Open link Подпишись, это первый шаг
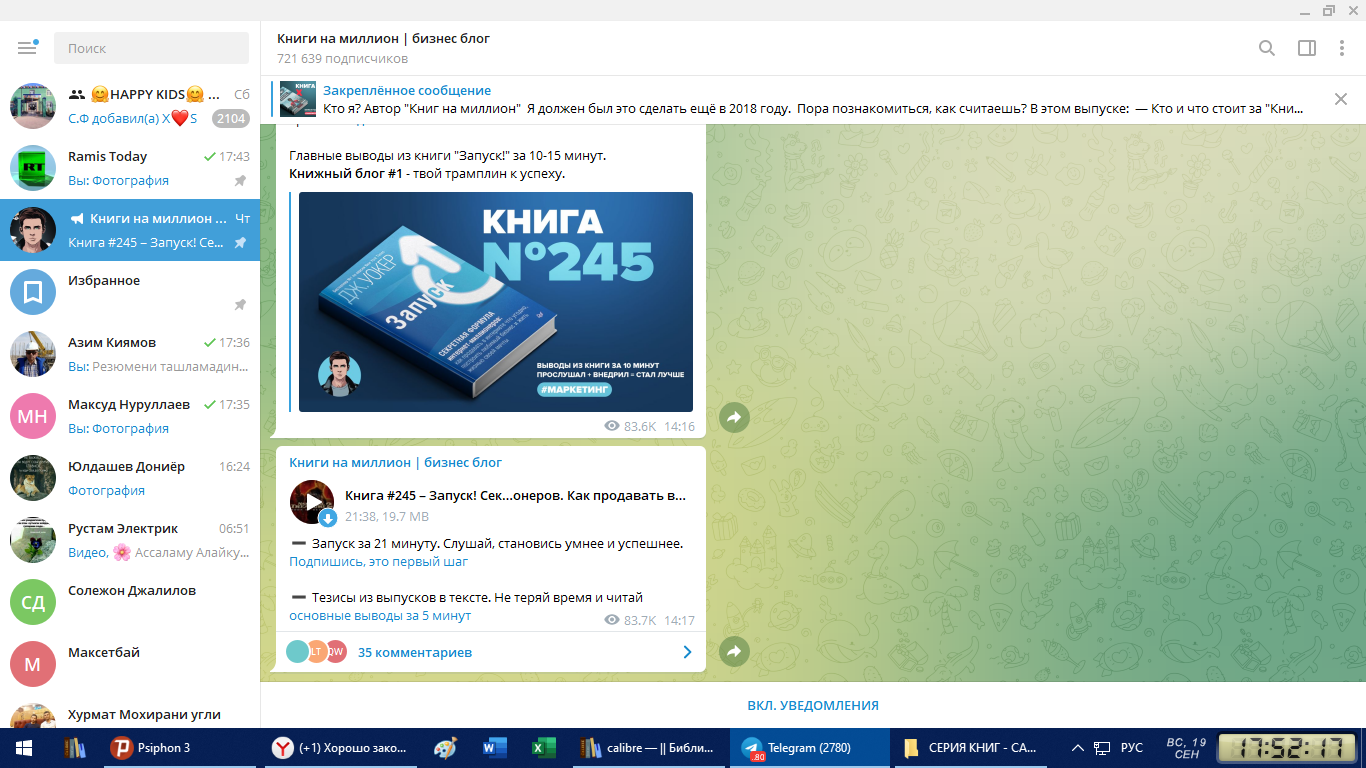This screenshot has height=768, width=1366. tap(379, 562)
